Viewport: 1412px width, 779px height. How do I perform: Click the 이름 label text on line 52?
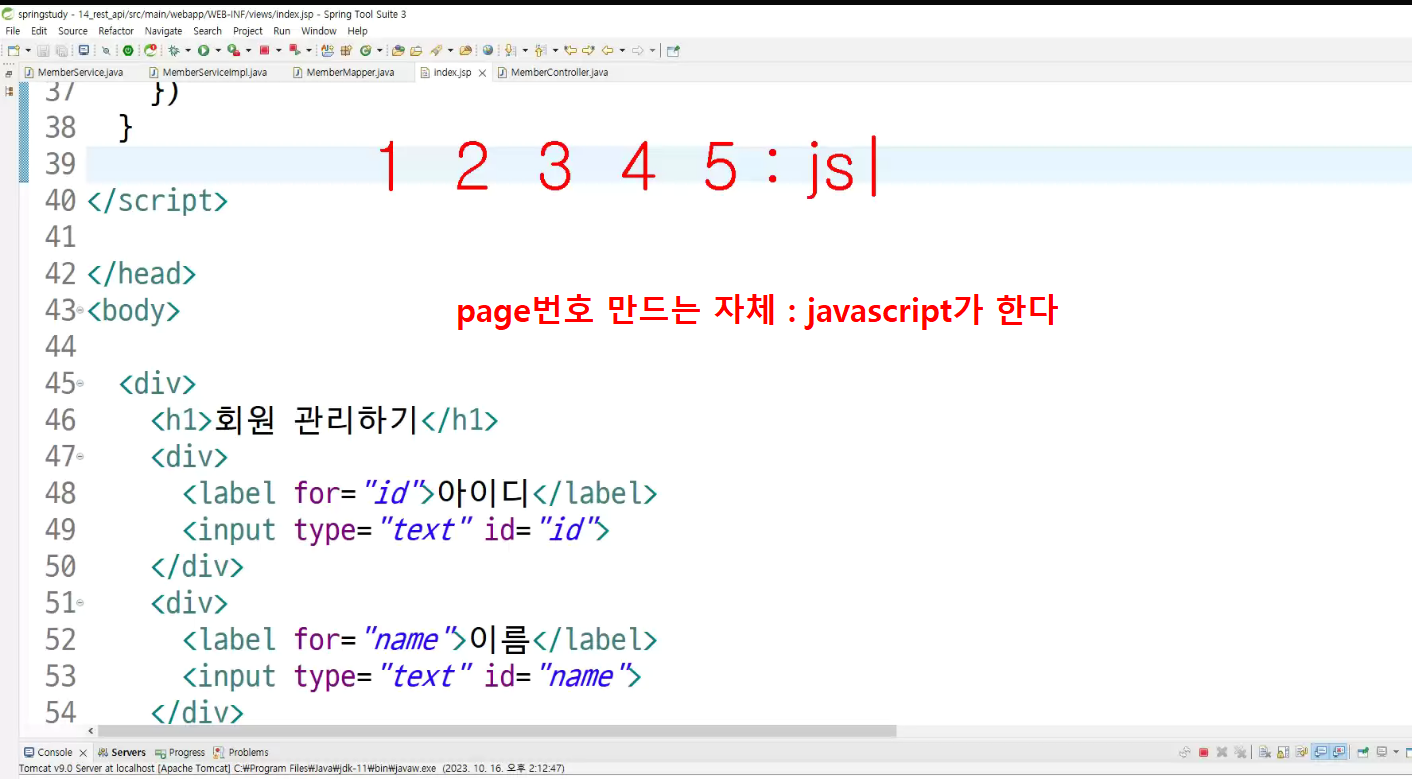499,639
